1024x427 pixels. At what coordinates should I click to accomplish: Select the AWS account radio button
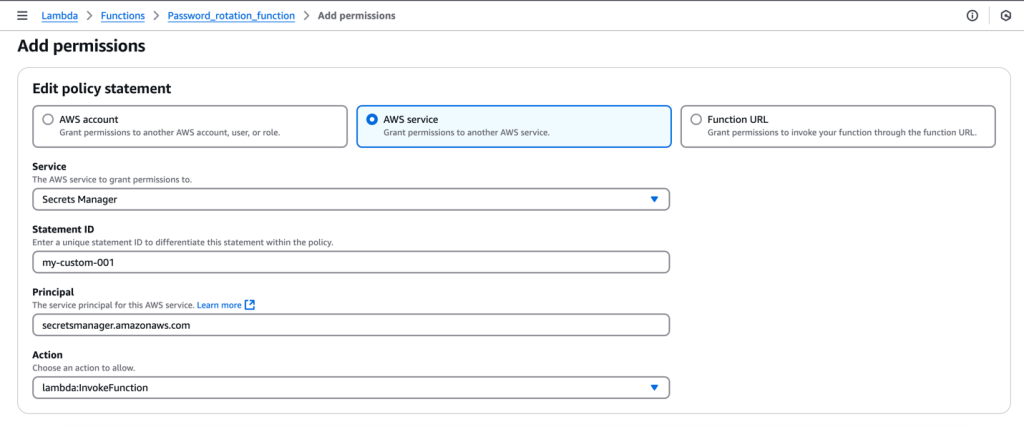[48, 119]
